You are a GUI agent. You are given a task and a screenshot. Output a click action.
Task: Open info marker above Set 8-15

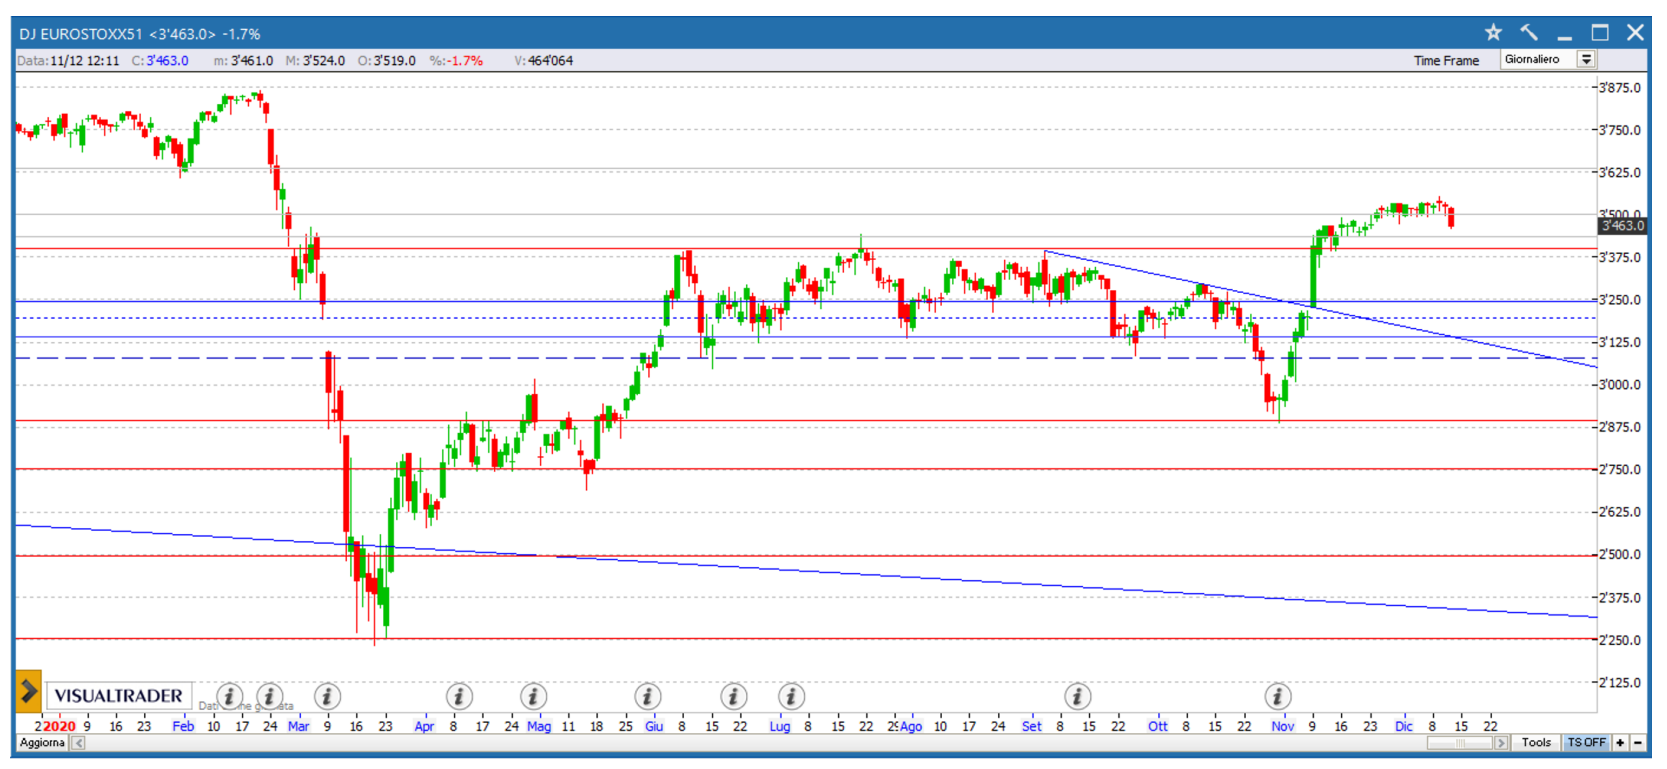tap(1077, 696)
